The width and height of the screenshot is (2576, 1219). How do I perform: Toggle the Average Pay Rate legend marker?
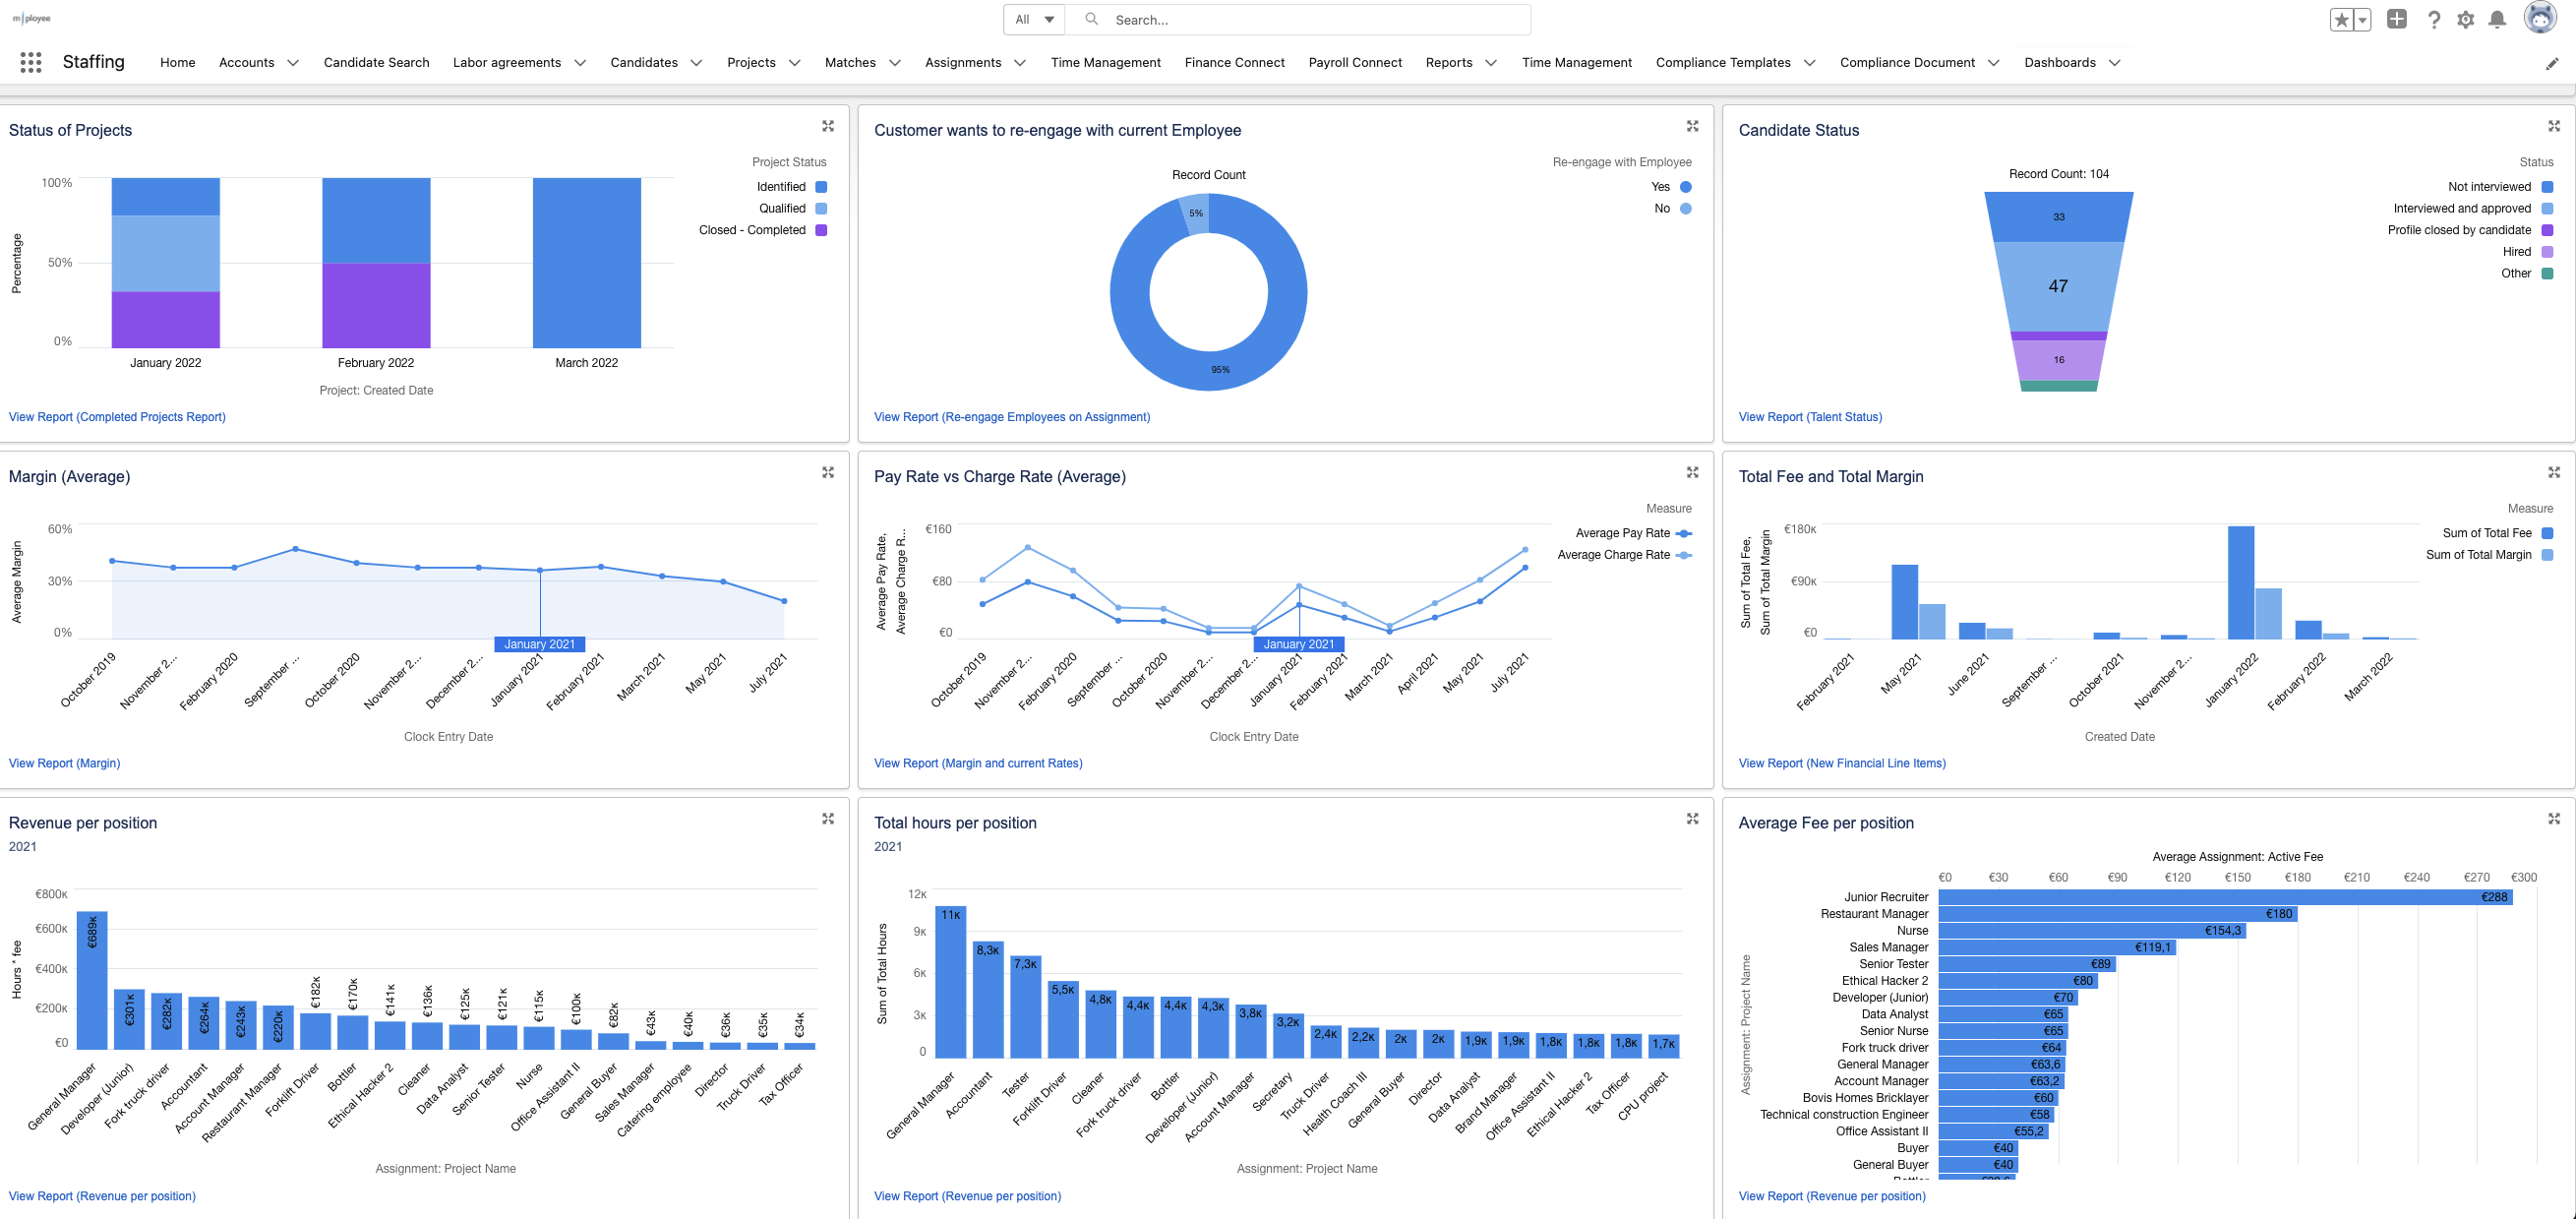tap(1684, 533)
